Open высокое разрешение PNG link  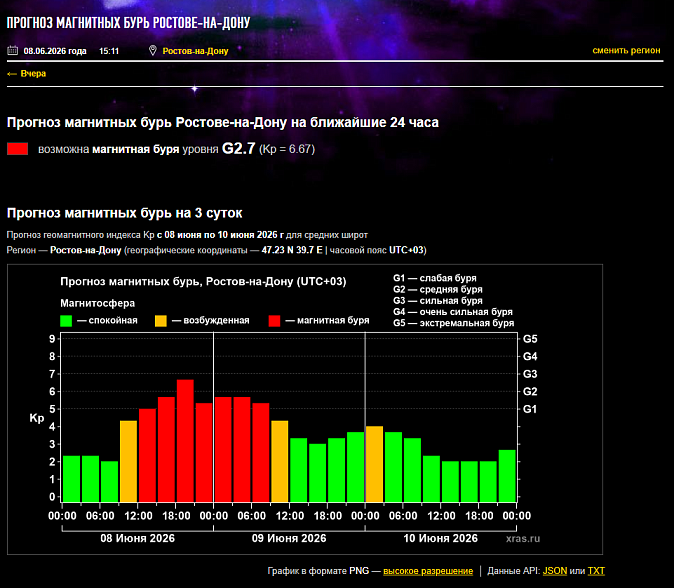point(428,571)
